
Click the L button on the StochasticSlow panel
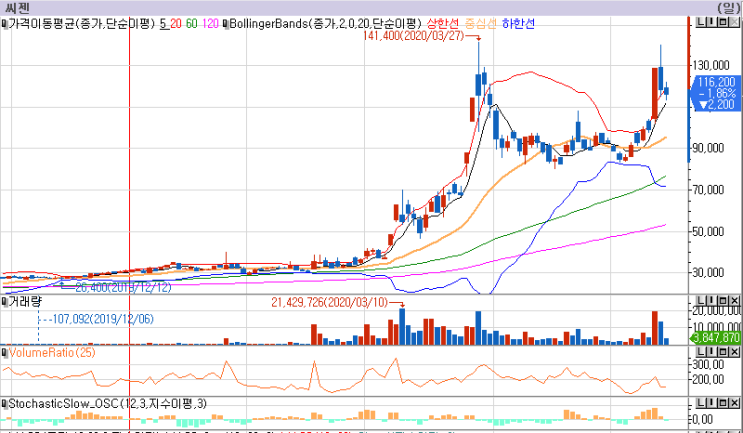(x=701, y=403)
